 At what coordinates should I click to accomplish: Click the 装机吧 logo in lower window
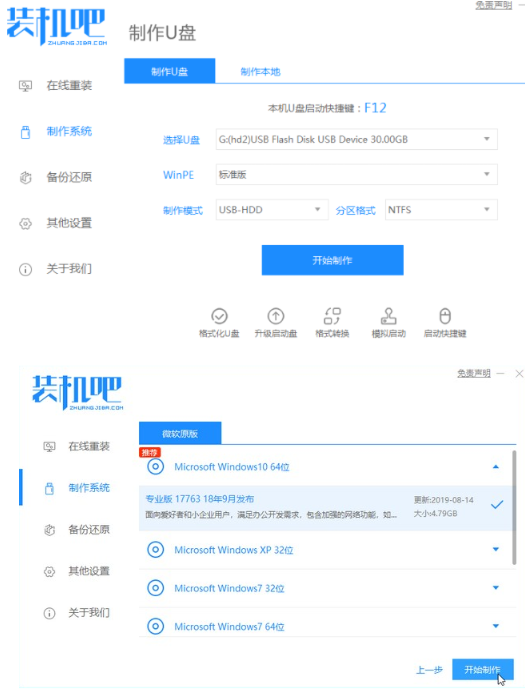78,392
